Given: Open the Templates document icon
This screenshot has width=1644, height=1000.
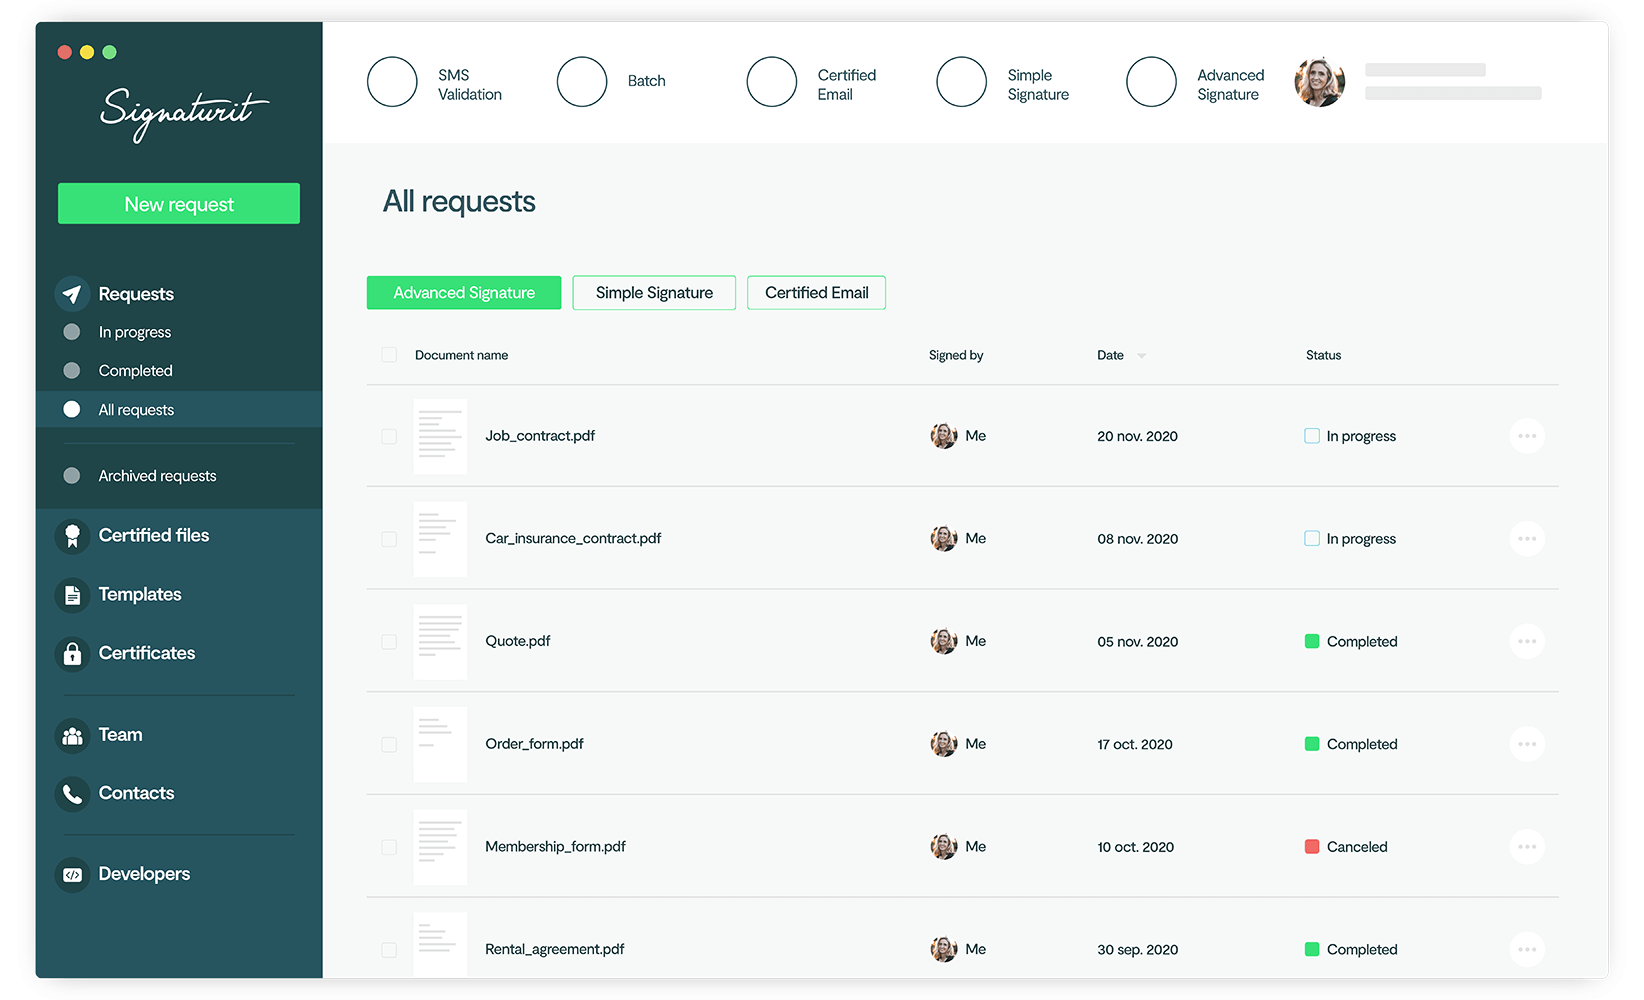Looking at the screenshot, I should point(72,595).
